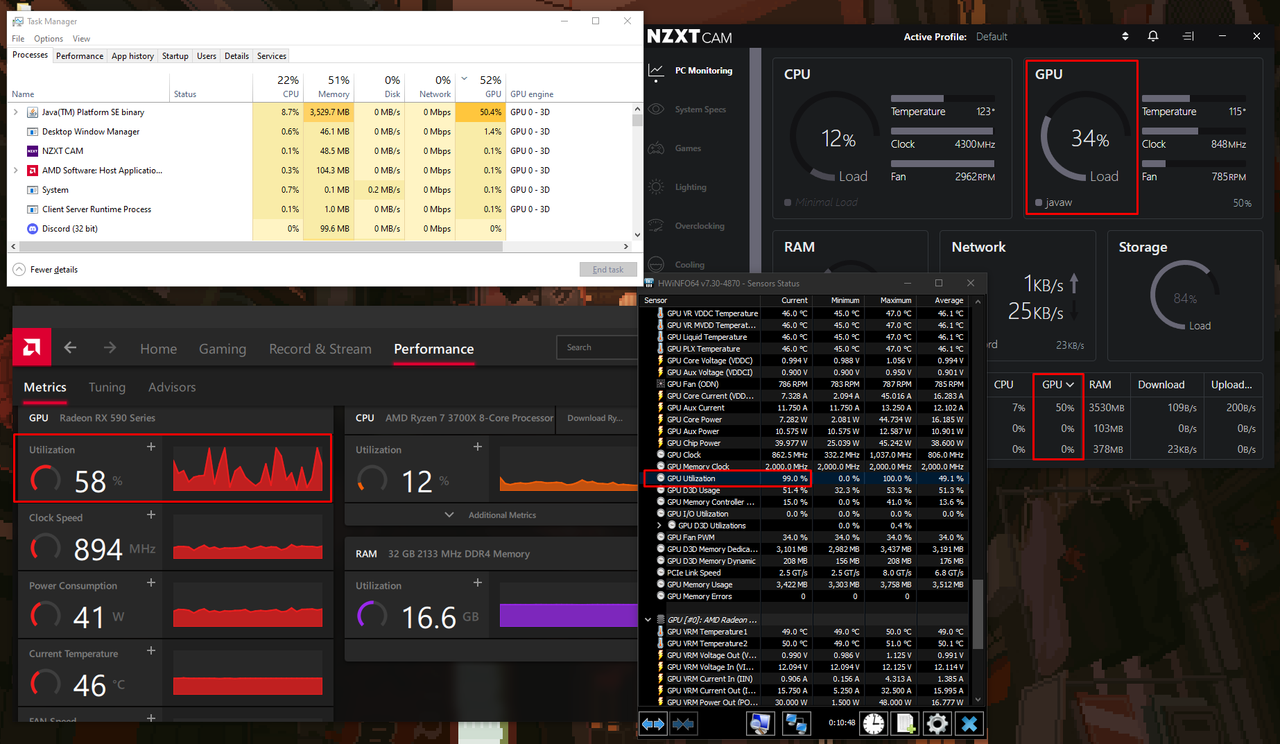The image size is (1280, 744).
Task: Open NZXT CAM notifications bell
Action: (1155, 36)
